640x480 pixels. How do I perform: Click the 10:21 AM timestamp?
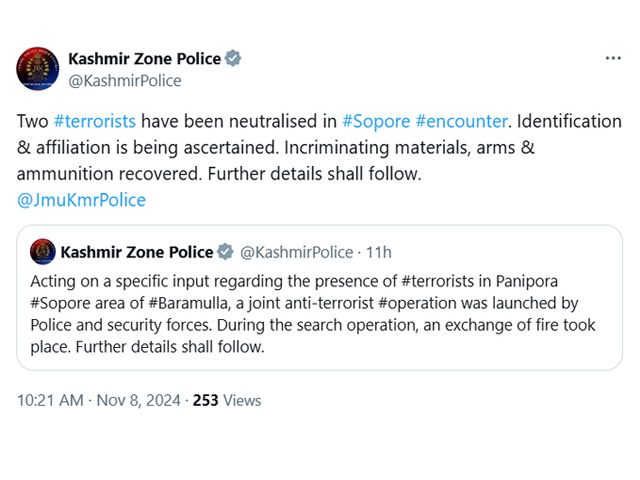pyautogui.click(x=50, y=400)
